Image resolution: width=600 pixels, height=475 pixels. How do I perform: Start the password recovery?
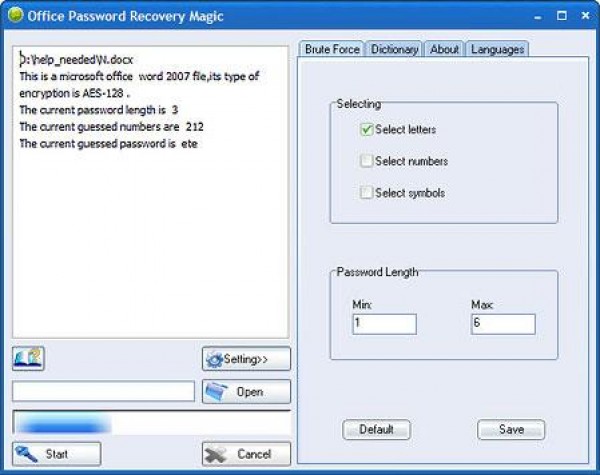(x=57, y=454)
